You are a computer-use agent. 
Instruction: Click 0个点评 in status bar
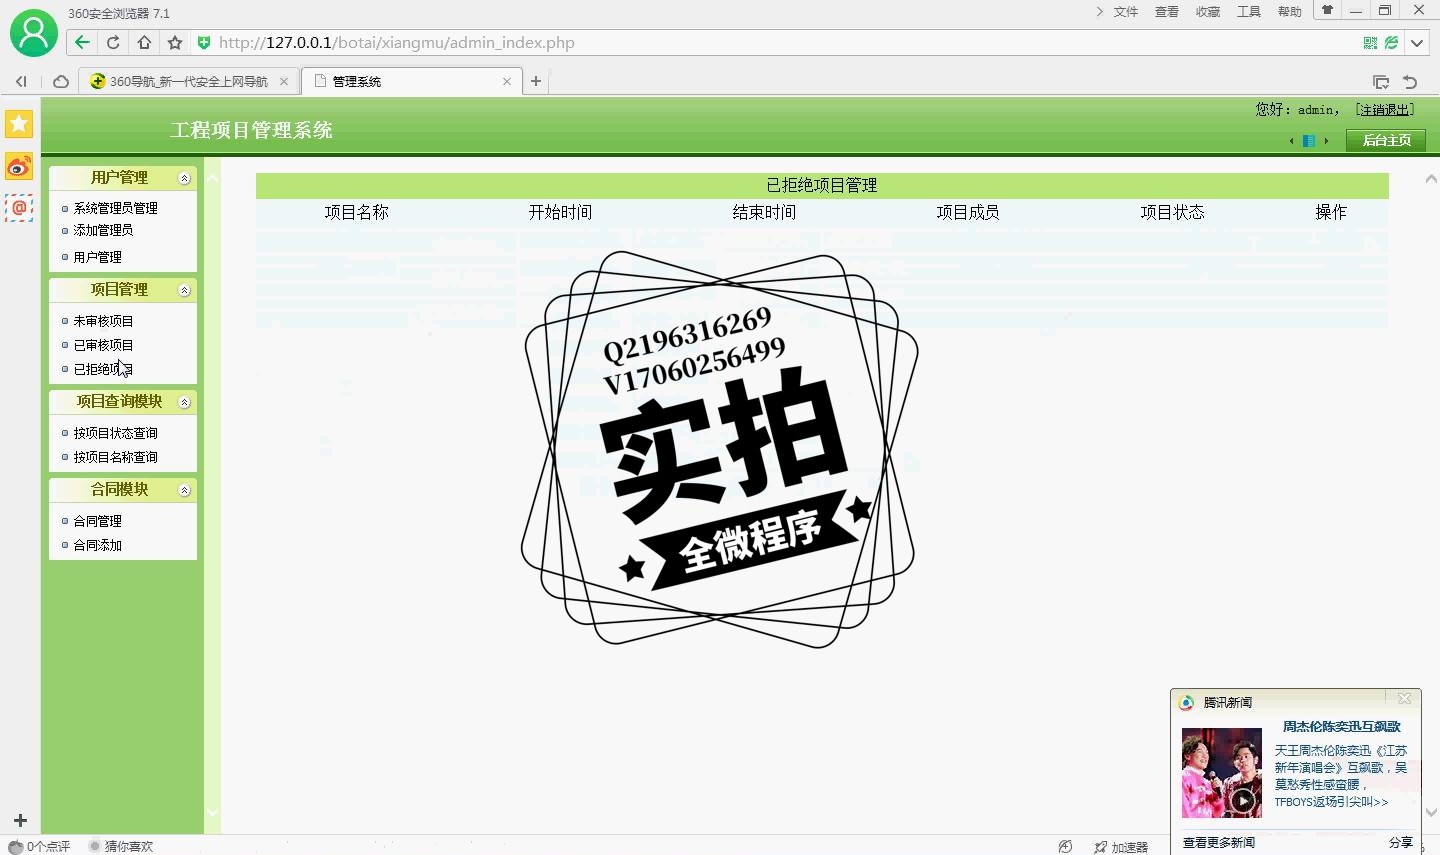pyautogui.click(x=40, y=846)
